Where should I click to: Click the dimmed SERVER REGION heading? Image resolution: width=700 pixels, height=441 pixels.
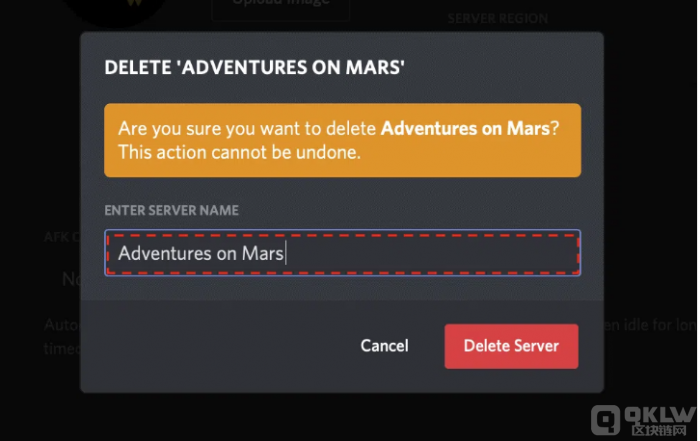coord(498,18)
